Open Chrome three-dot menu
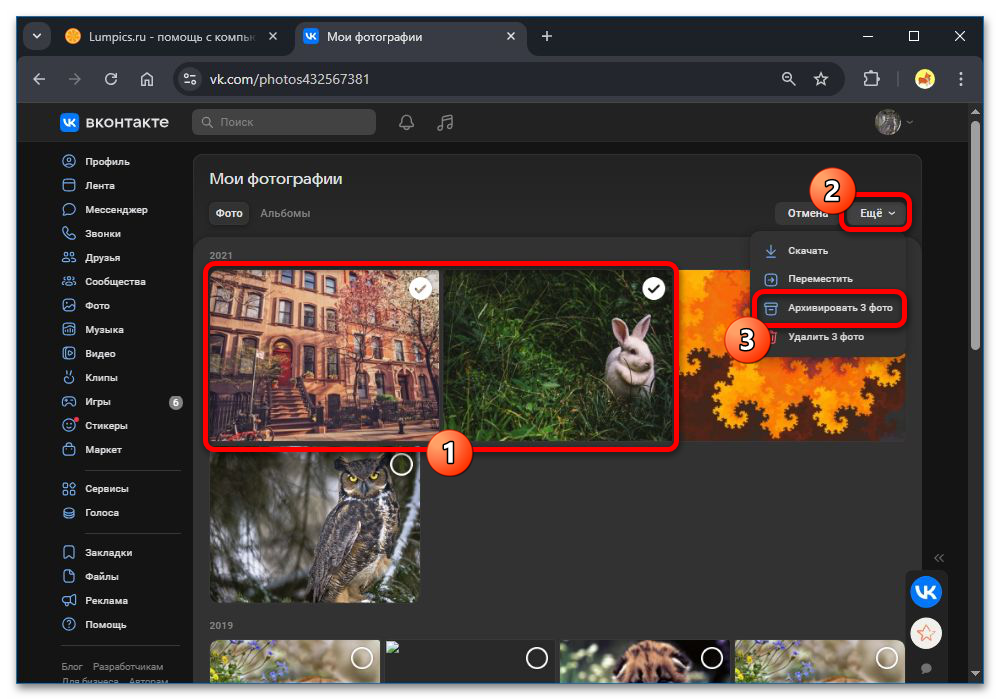Screen dimensions: 1000x700 point(960,79)
